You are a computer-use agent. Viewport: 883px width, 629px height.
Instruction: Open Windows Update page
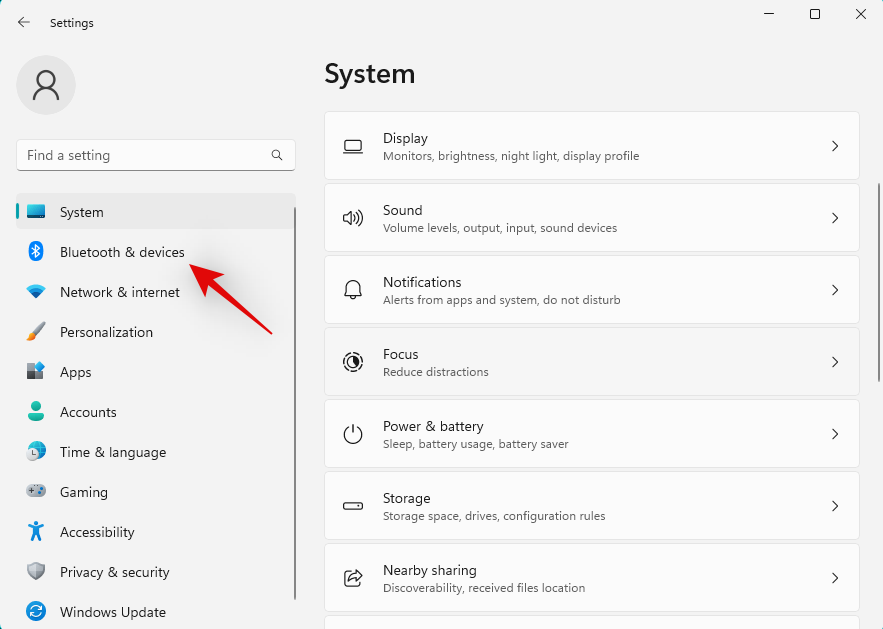(x=155, y=612)
